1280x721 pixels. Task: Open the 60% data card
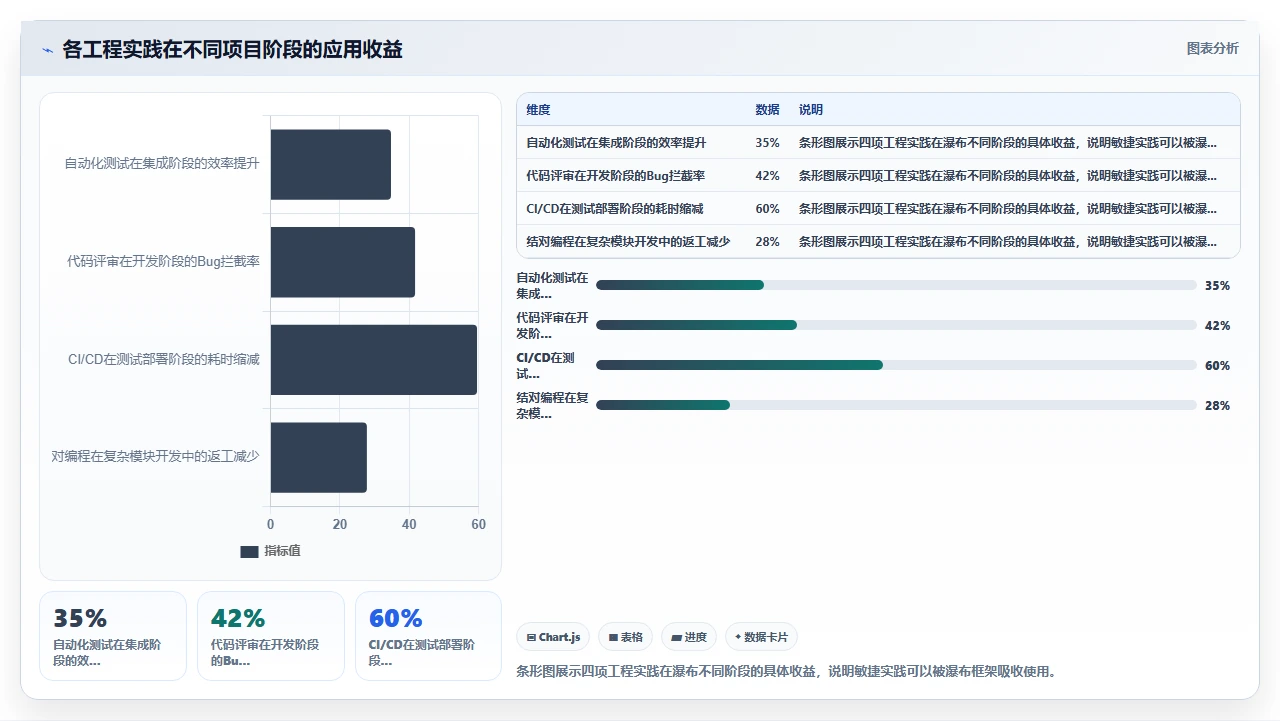click(x=428, y=636)
